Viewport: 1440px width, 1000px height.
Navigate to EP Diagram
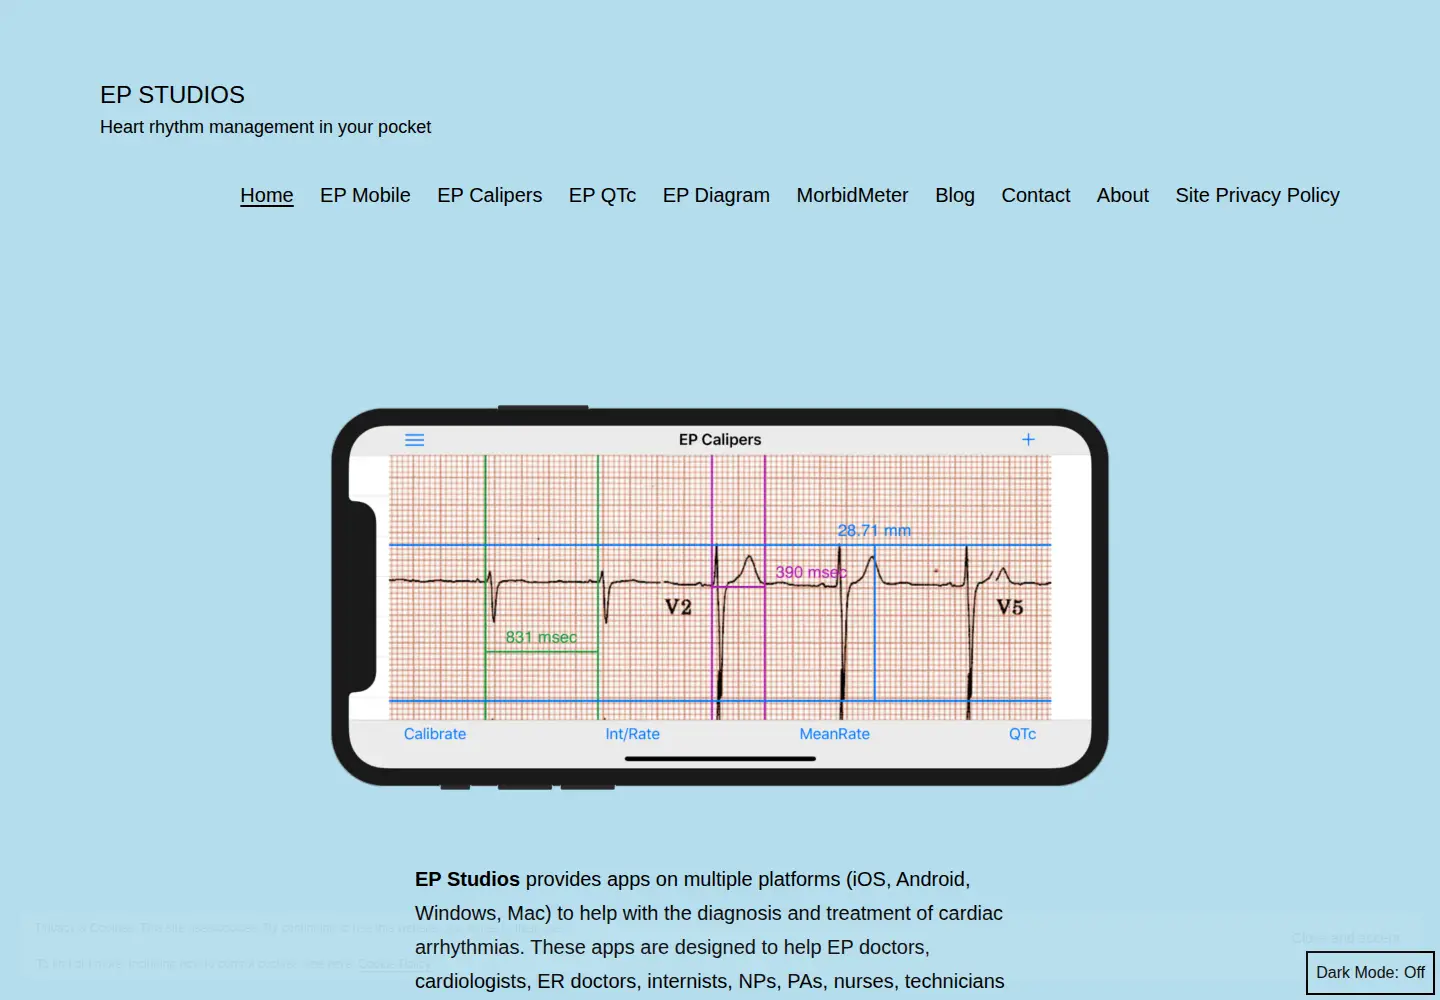(716, 195)
